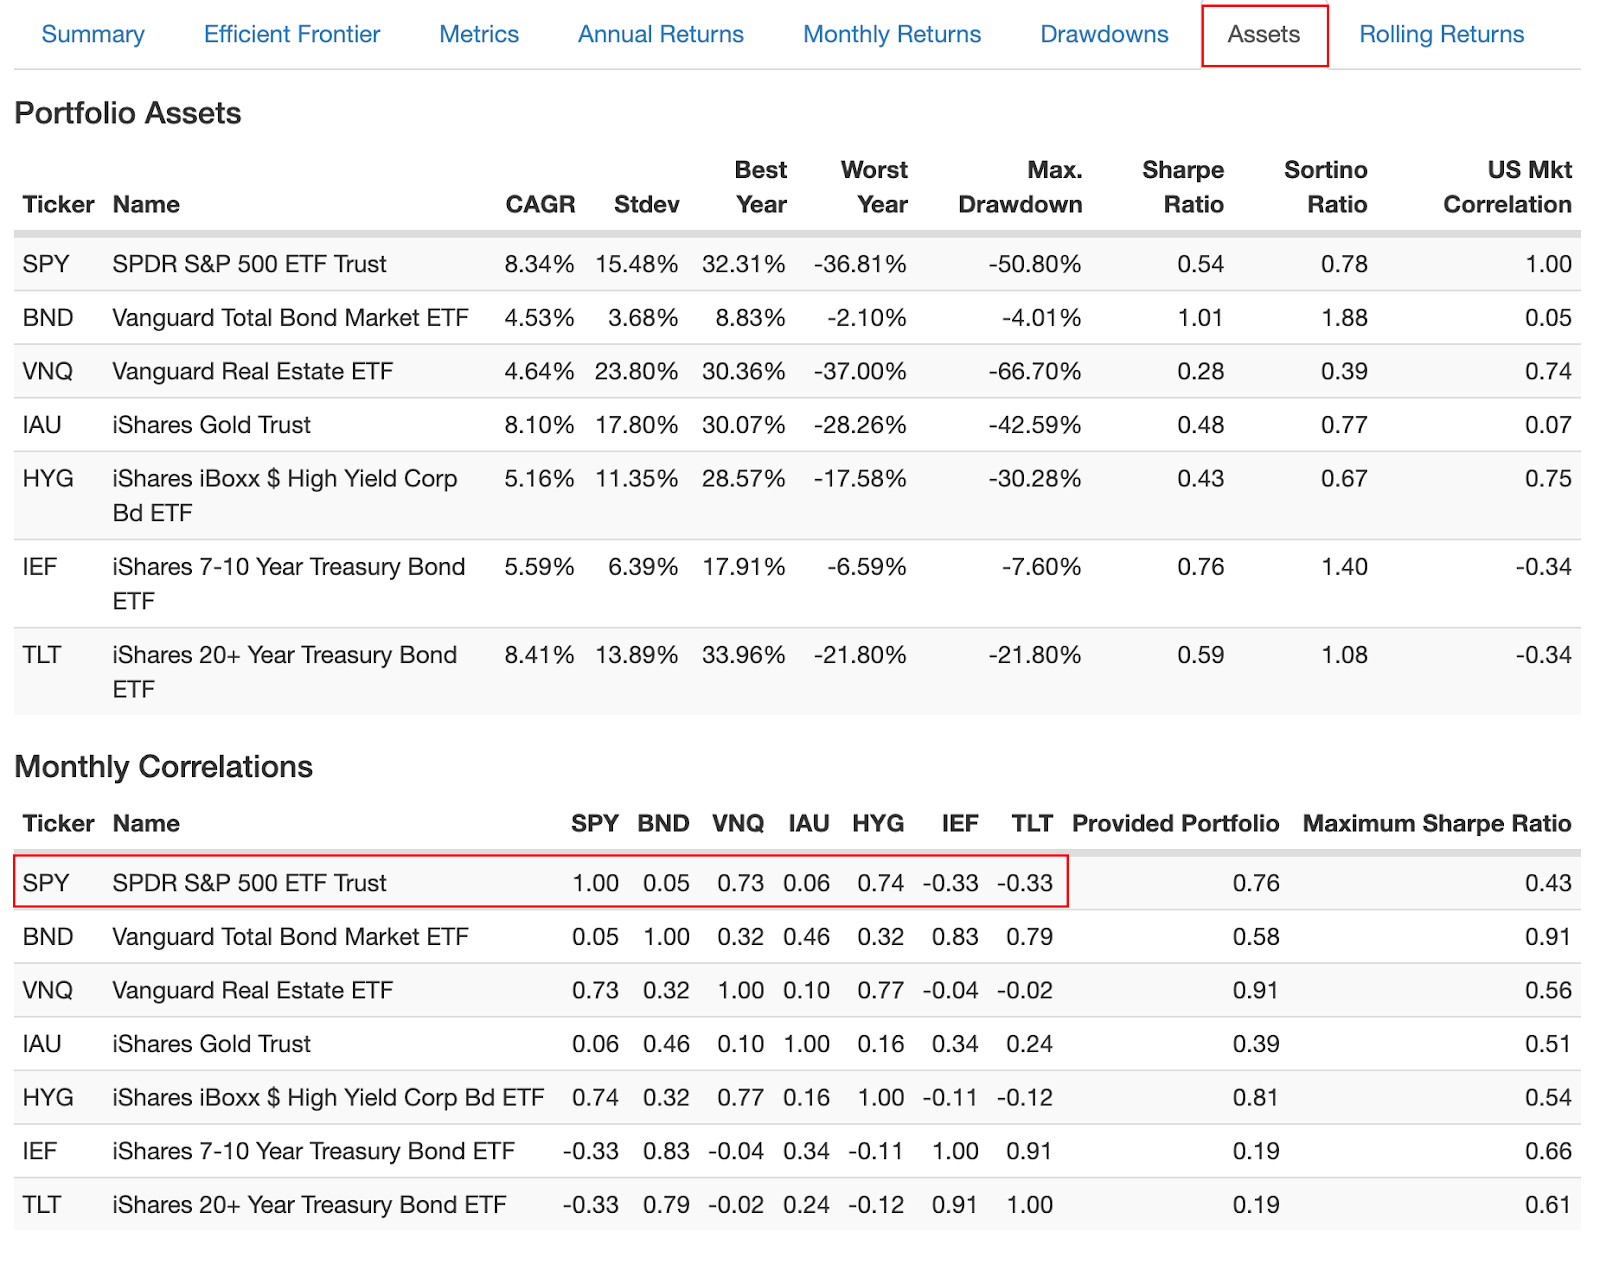
Task: Click Vanguard Real Estate ETF in Monthly Correlations
Action: pos(252,990)
